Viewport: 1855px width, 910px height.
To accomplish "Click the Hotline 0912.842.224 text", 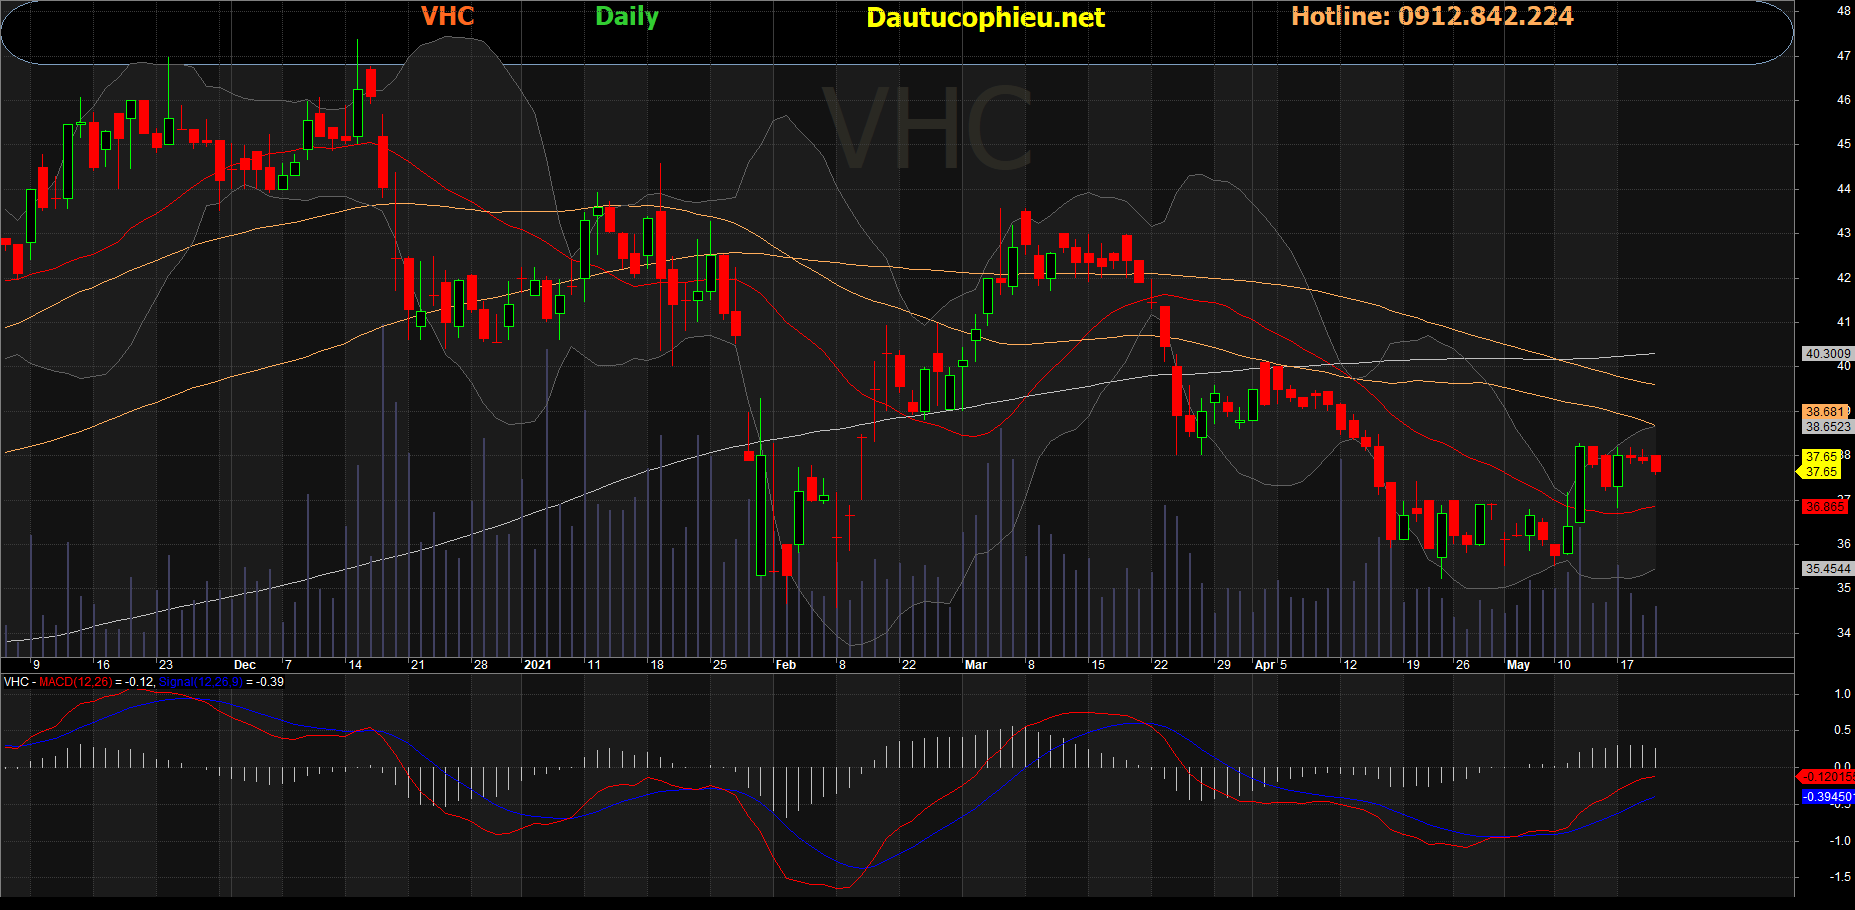I will tap(1432, 16).
